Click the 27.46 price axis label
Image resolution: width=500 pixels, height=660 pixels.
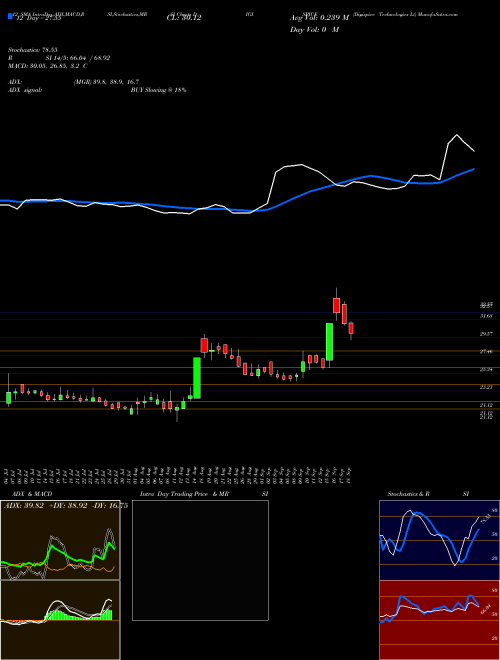(x=487, y=351)
